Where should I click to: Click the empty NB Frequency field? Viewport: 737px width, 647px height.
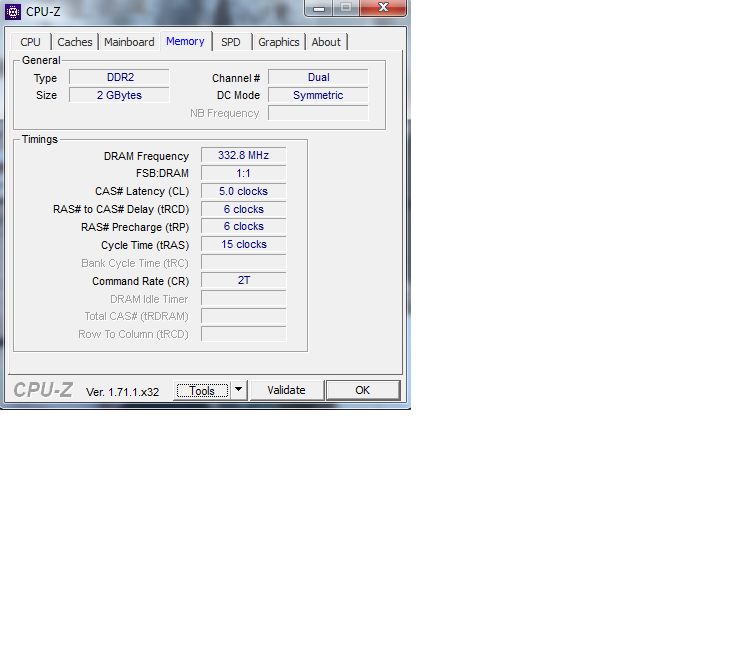(x=318, y=113)
